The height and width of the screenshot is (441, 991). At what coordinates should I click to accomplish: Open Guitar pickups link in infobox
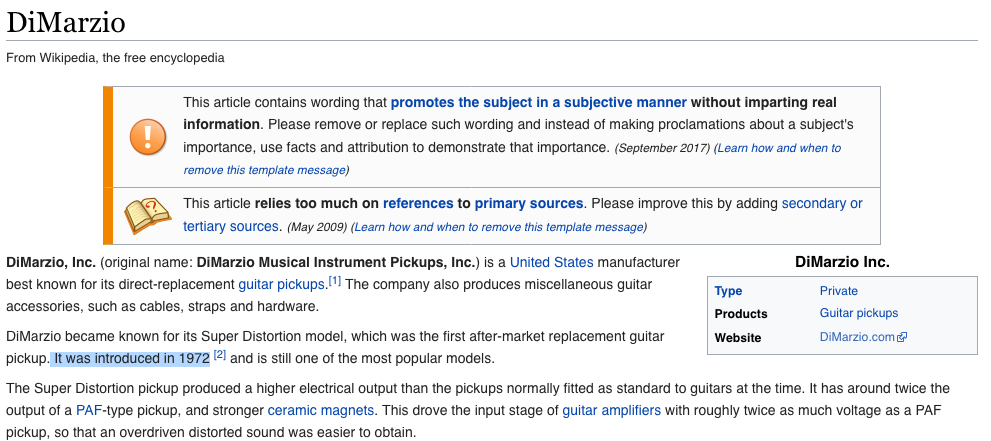click(x=858, y=313)
